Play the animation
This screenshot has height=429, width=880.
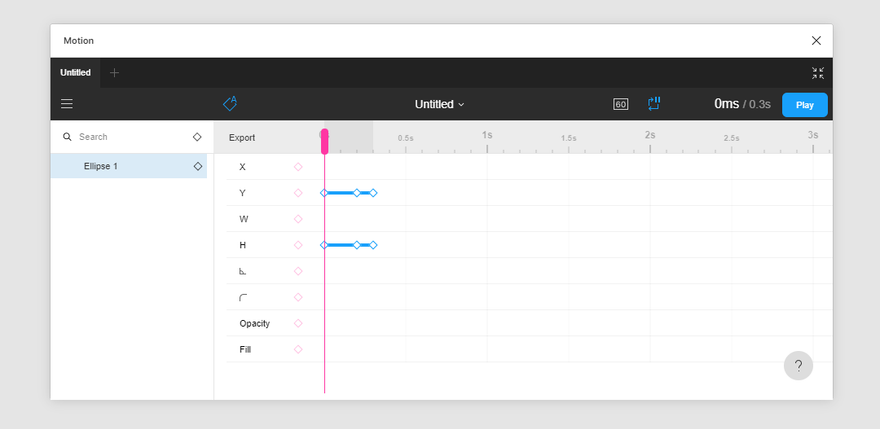point(805,105)
